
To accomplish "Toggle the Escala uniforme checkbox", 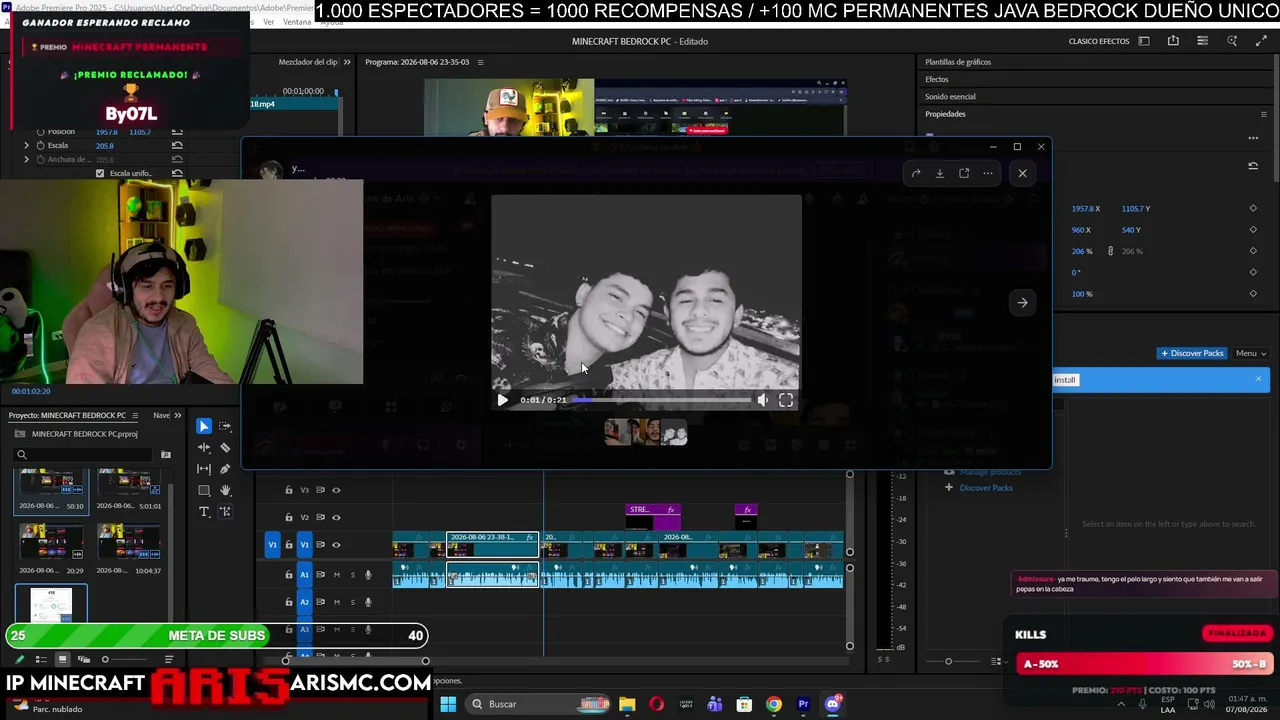I will (x=99, y=173).
